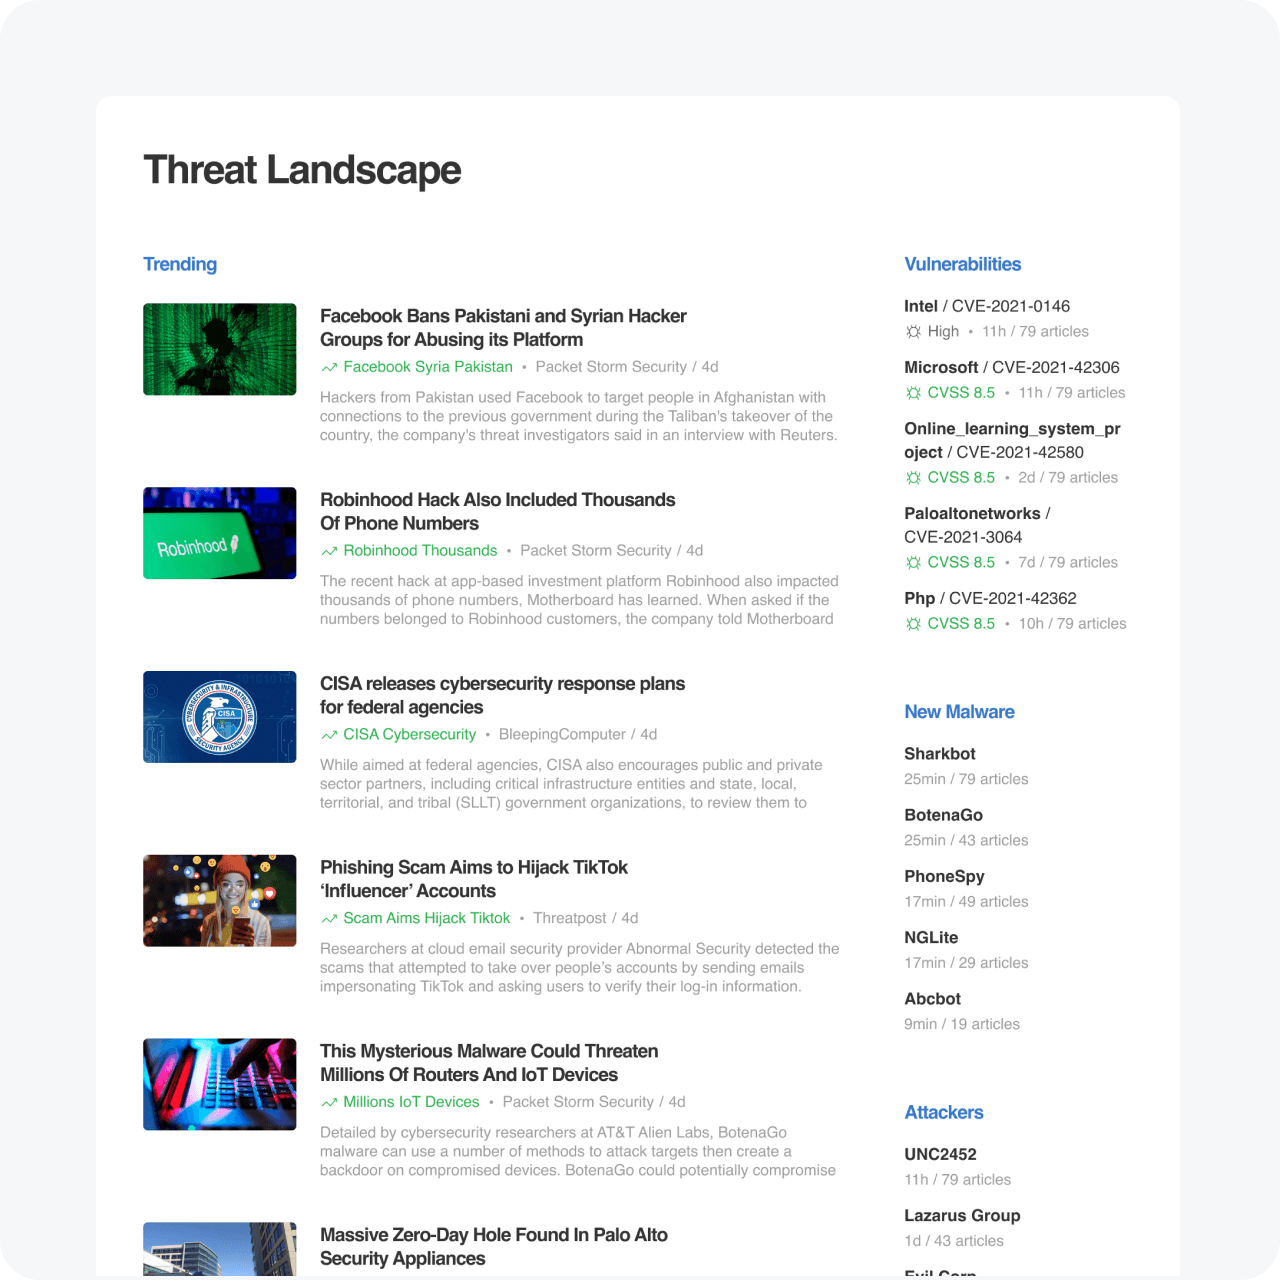The image size is (1280, 1280).
Task: Click BleepingComputer source on CISA article
Action: [562, 734]
